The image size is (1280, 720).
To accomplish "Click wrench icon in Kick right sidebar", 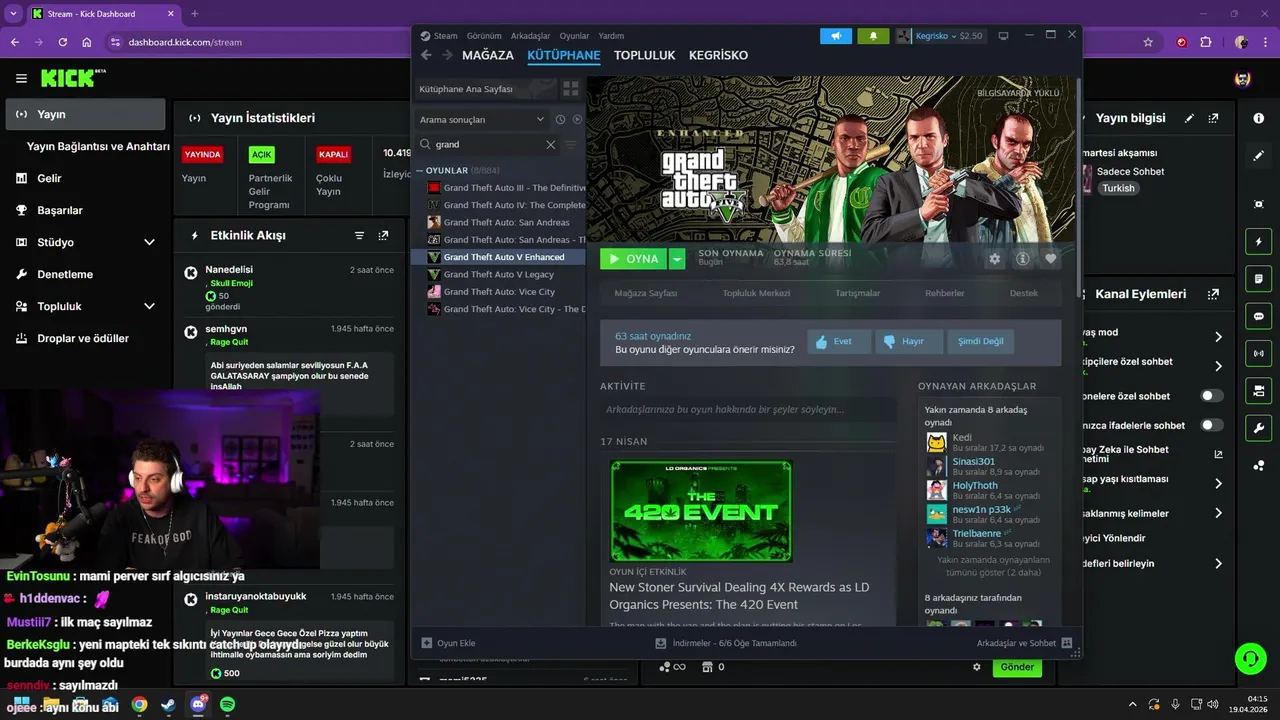I will tap(1258, 428).
